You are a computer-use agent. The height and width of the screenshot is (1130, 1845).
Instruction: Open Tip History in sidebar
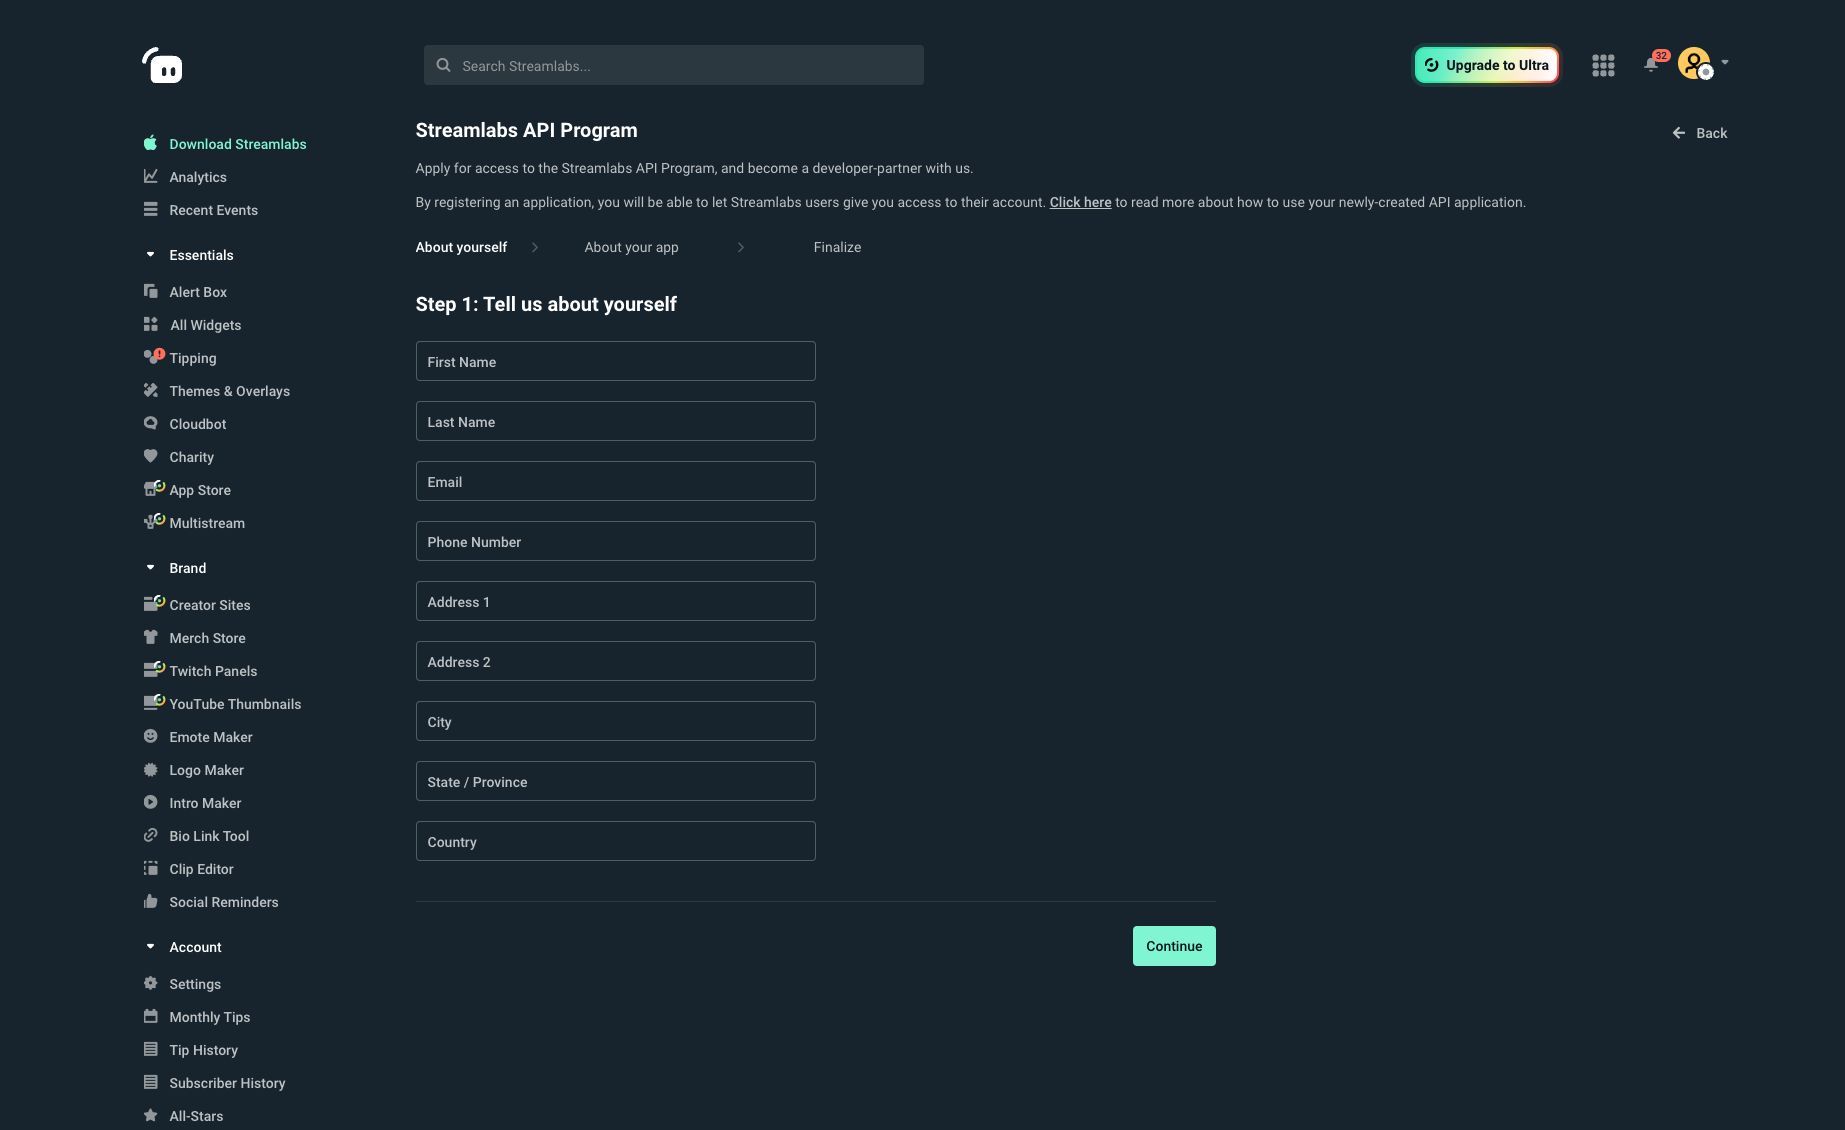click(203, 1050)
